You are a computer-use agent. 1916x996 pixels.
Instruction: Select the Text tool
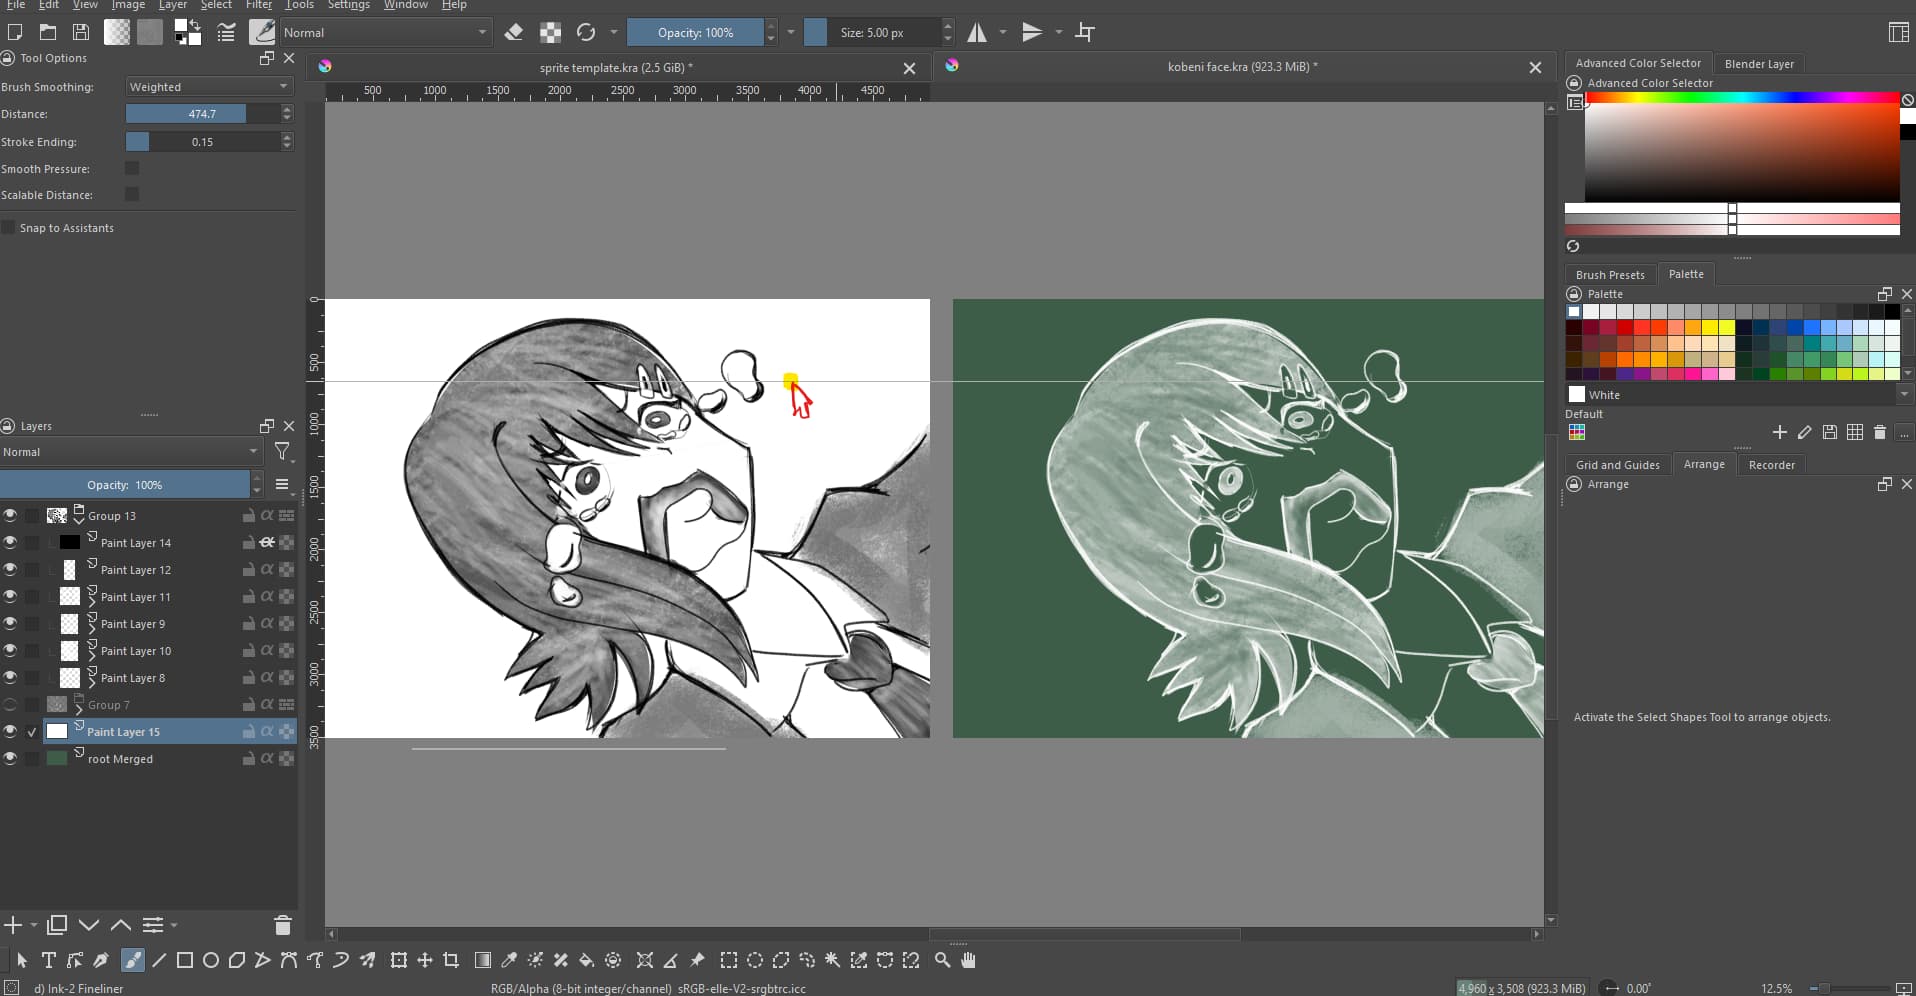(48, 960)
